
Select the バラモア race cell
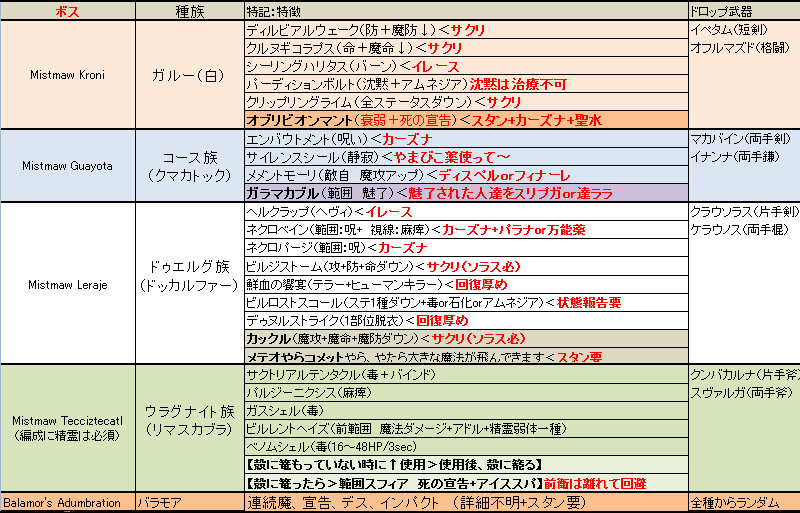point(190,502)
